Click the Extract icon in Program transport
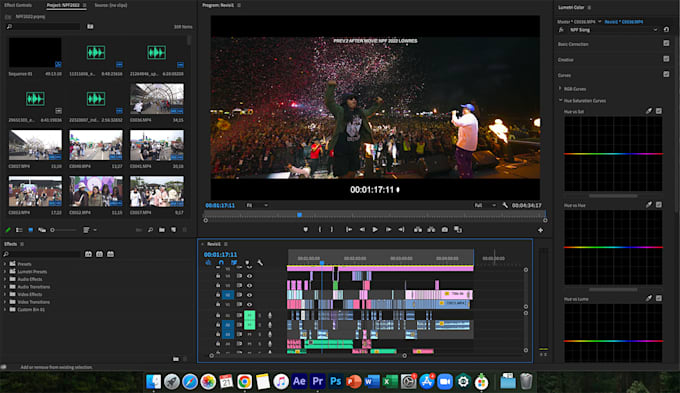The image size is (680, 393). point(431,229)
